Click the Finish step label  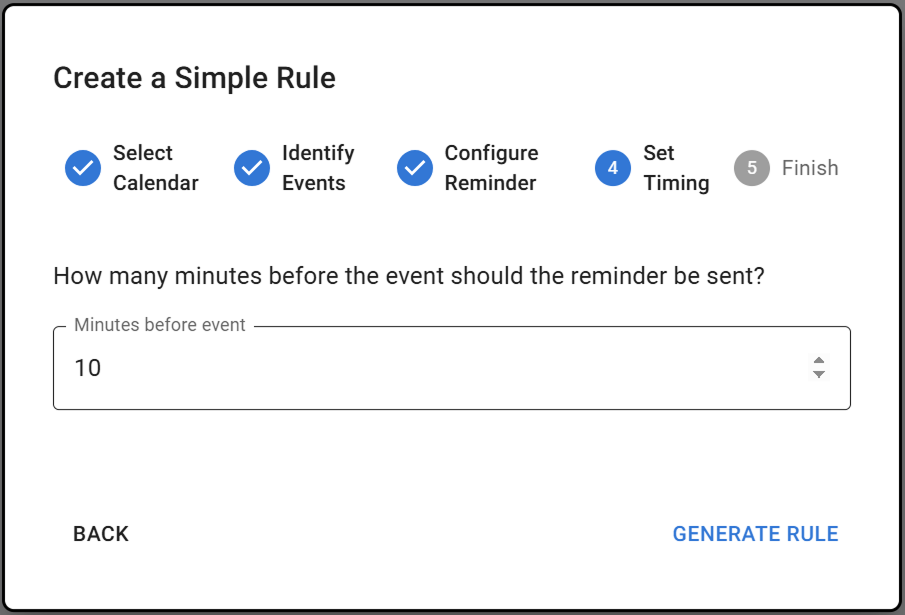[810, 168]
